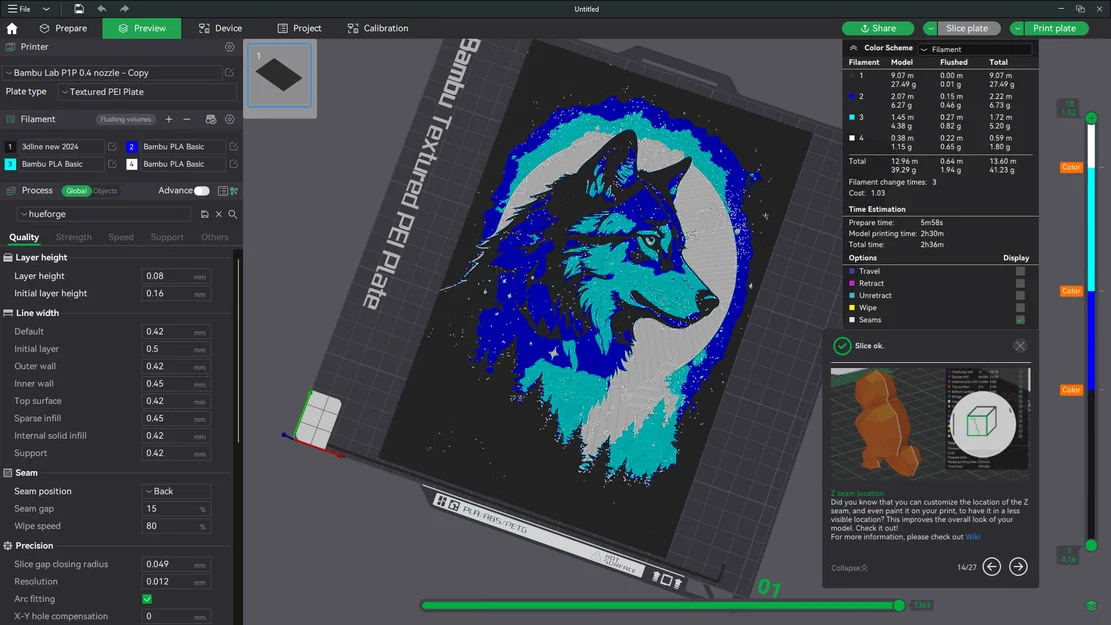The width and height of the screenshot is (1111, 625).
Task: Open the process parameter list view icon
Action: point(222,191)
